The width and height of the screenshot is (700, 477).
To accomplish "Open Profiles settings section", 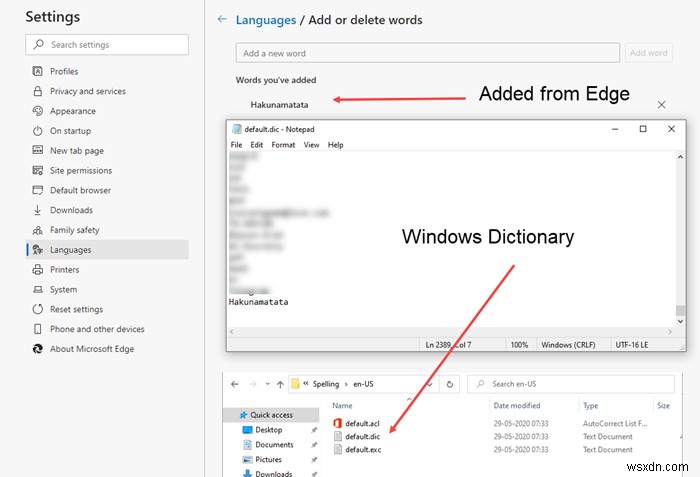I will pyautogui.click(x=64, y=71).
